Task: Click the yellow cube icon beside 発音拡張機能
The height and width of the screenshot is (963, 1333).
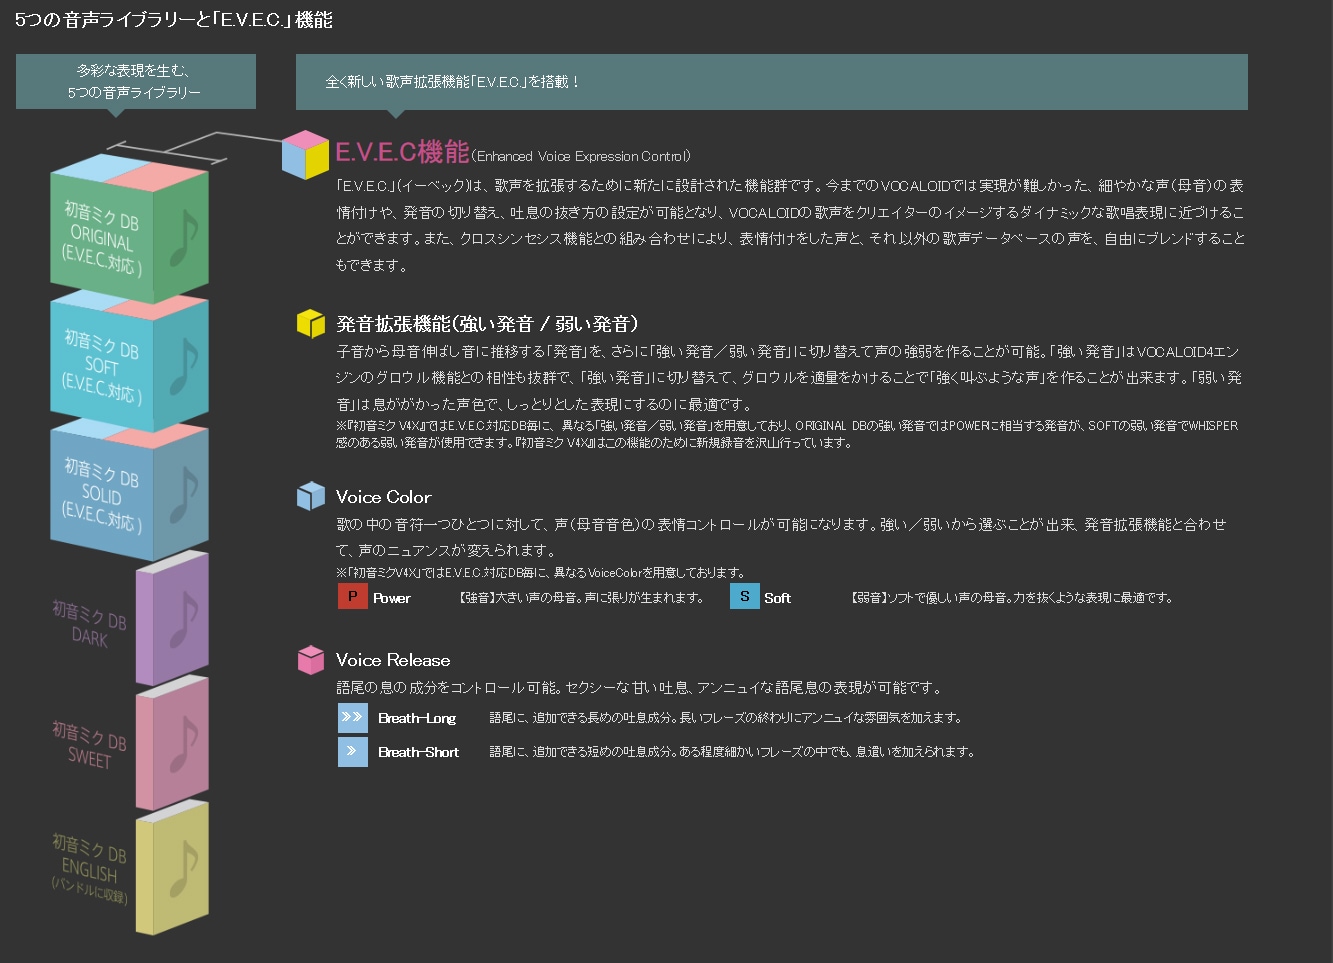Action: 311,323
